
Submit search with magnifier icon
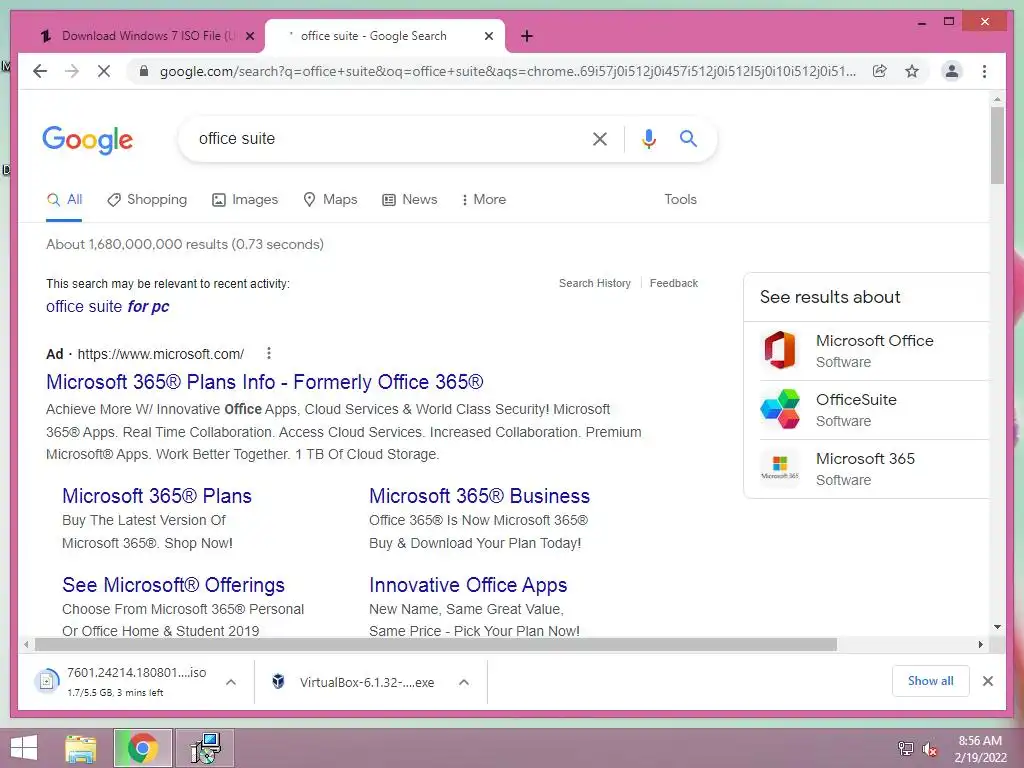pyautogui.click(x=688, y=138)
